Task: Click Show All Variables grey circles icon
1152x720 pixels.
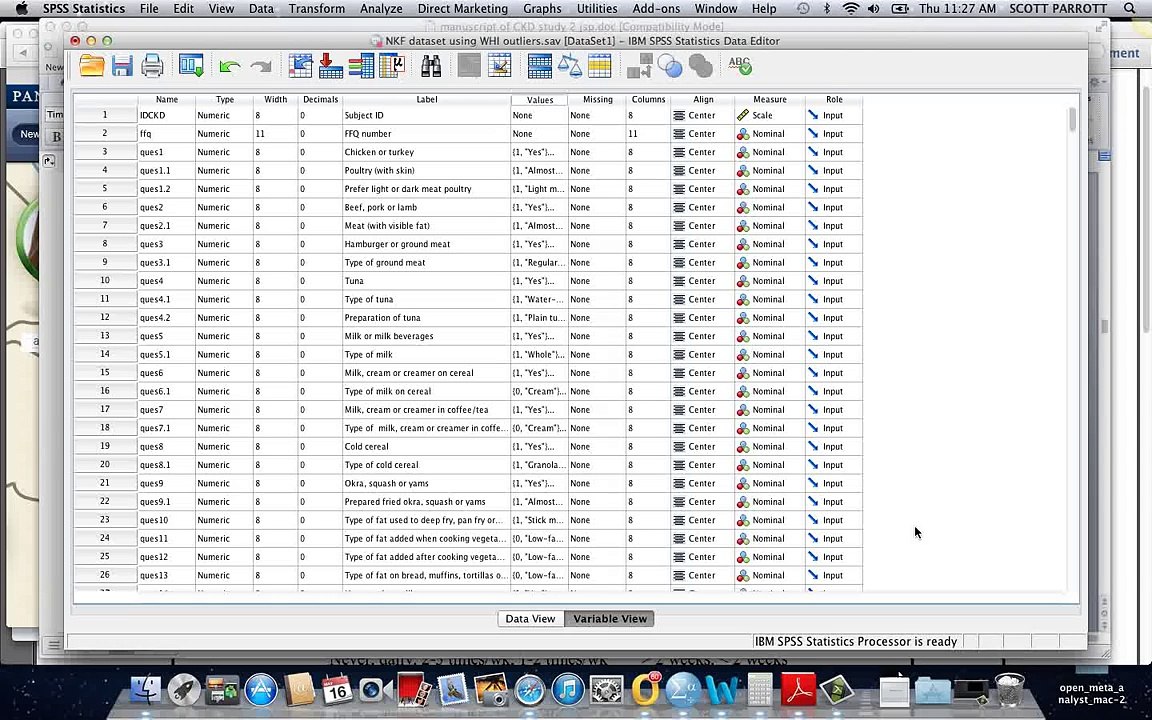Action: point(700,66)
